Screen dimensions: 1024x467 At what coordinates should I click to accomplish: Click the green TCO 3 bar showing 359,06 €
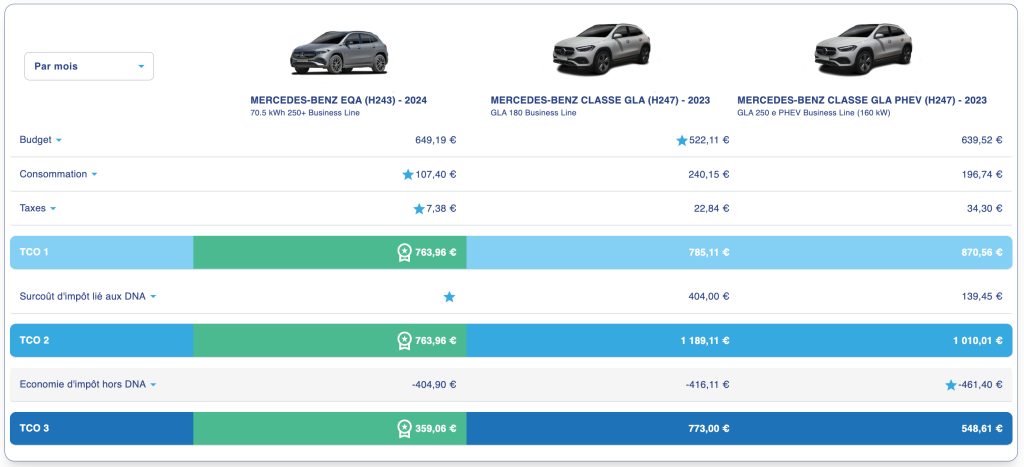[329, 428]
